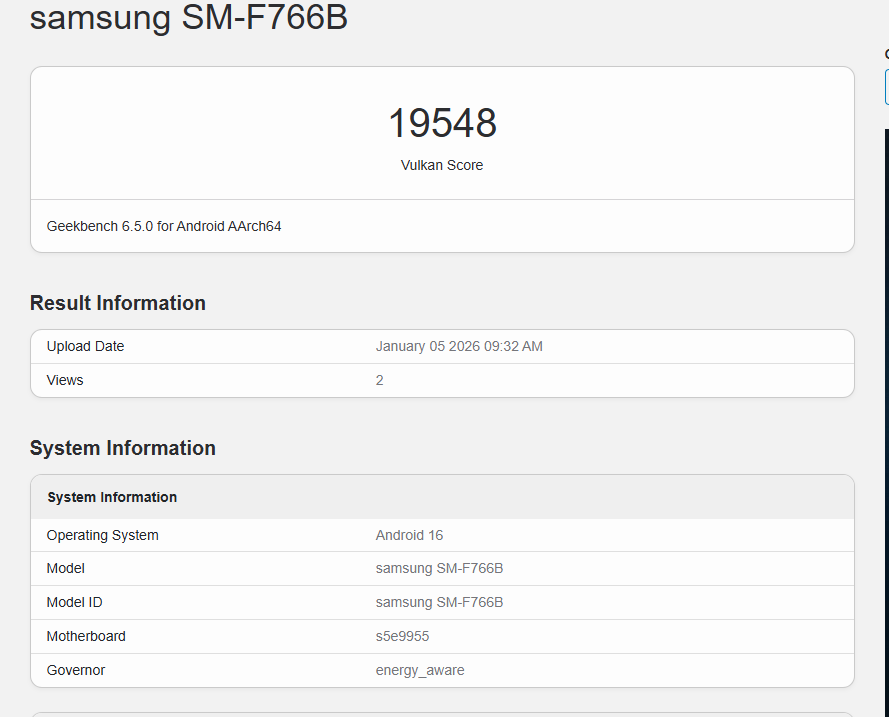The height and width of the screenshot is (717, 889).
Task: Click the 19548 Vulkan score number
Action: tap(442, 123)
